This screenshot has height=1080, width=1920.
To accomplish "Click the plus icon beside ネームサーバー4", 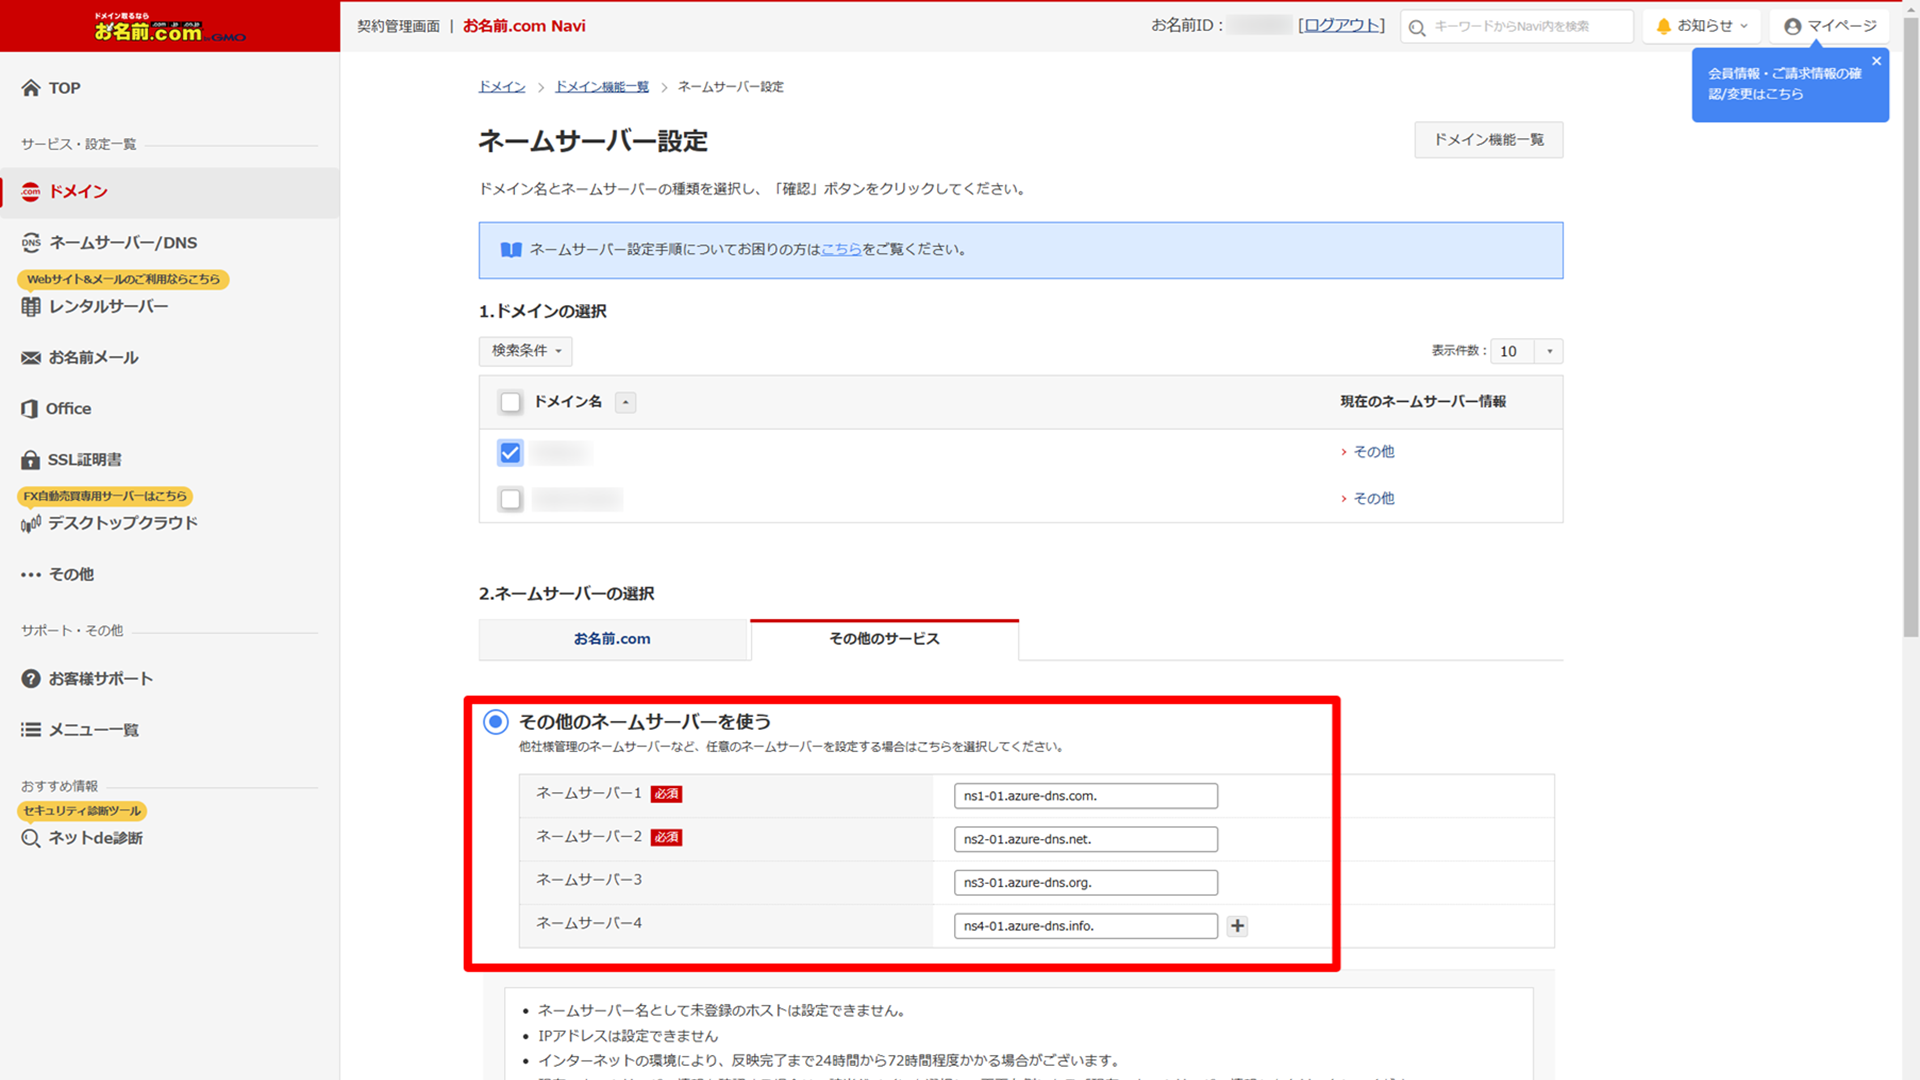I will [1237, 926].
